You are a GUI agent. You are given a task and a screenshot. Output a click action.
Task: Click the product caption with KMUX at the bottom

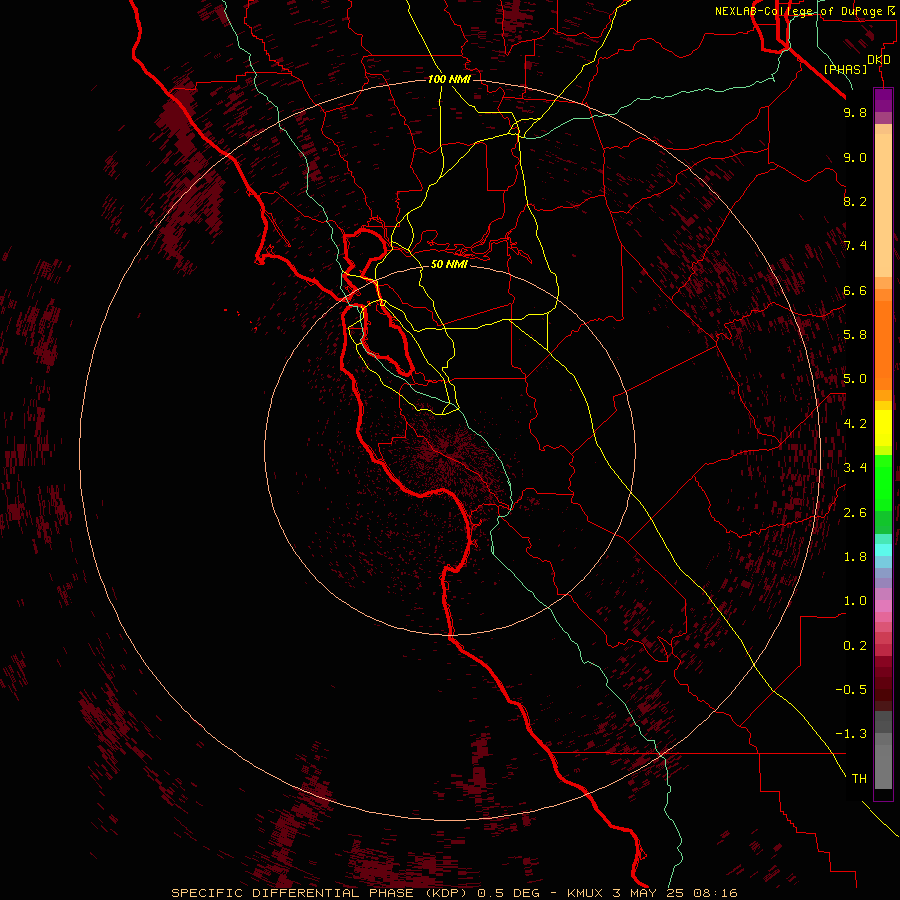(454, 893)
